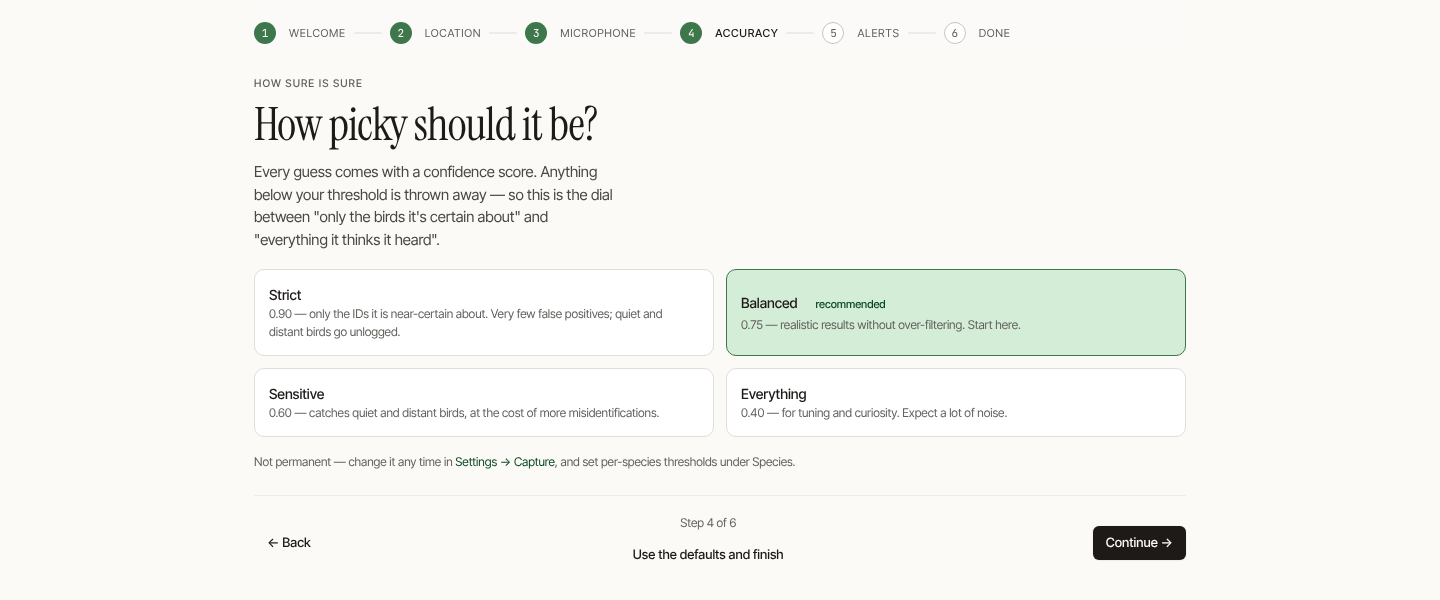
Task: Choose the Sensitive 0.60 threshold option
Action: point(484,402)
